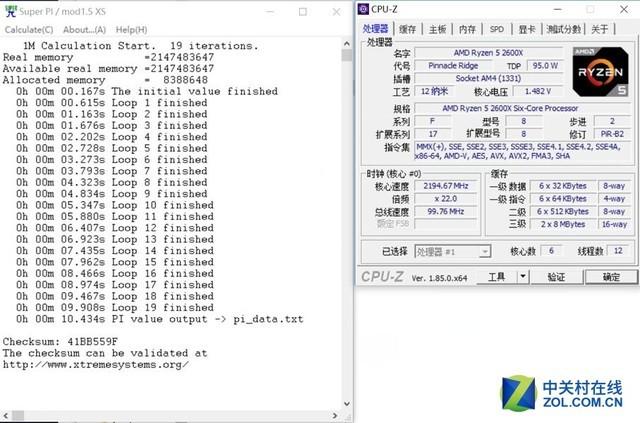Click the scroll left arrow in Super PI
This screenshot has height=423, width=640.
point(5,416)
